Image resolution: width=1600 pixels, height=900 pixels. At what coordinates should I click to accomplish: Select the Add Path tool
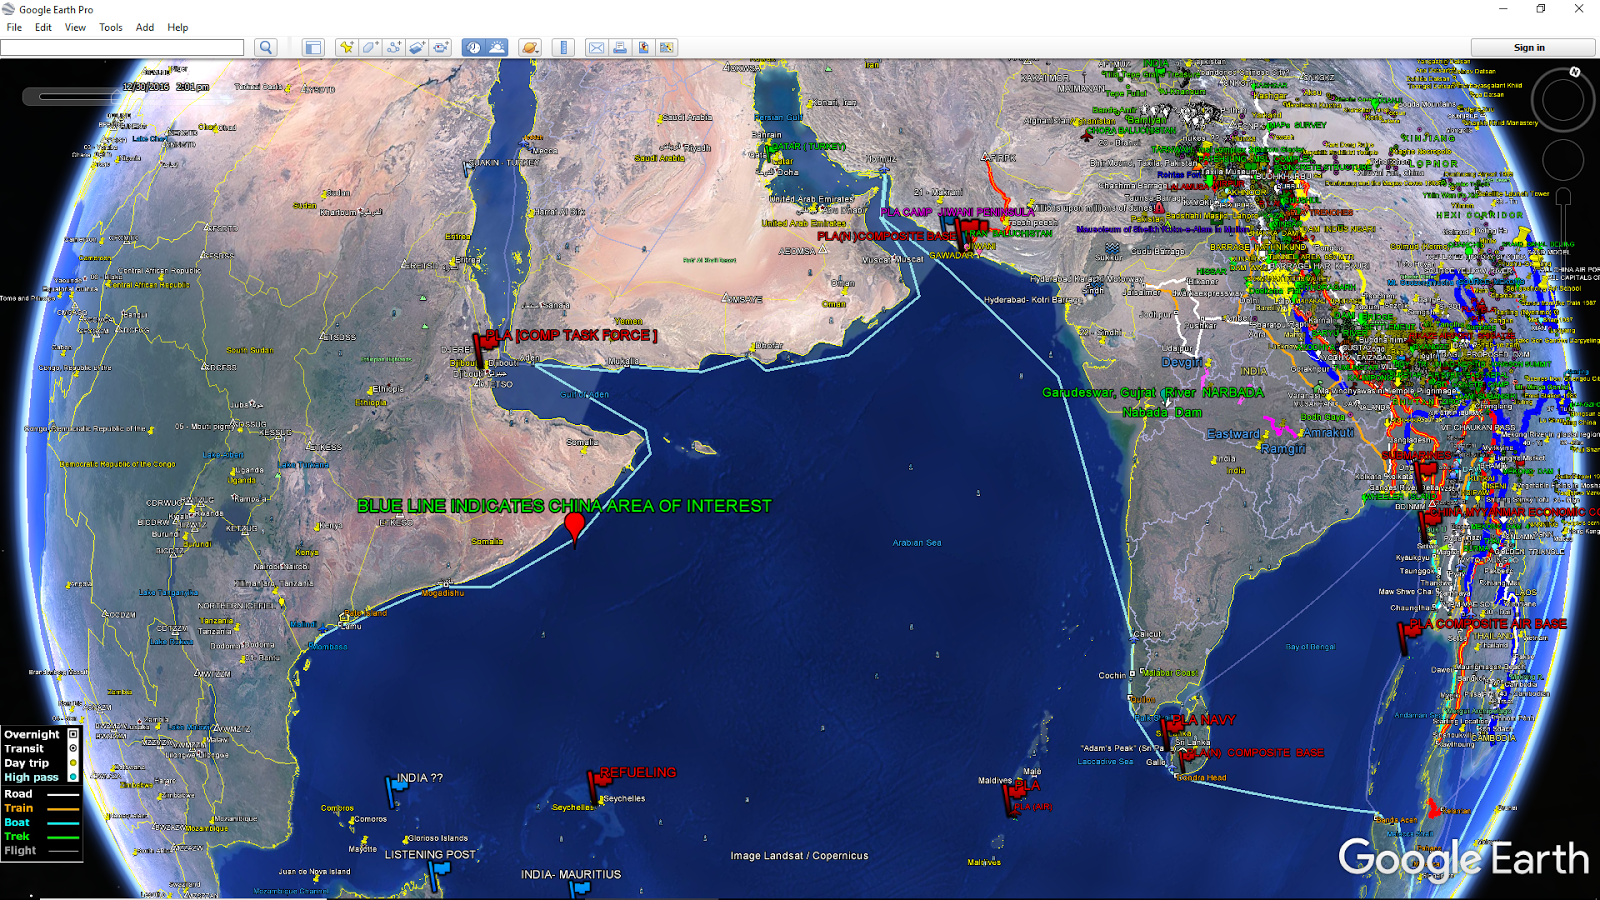(x=394, y=47)
